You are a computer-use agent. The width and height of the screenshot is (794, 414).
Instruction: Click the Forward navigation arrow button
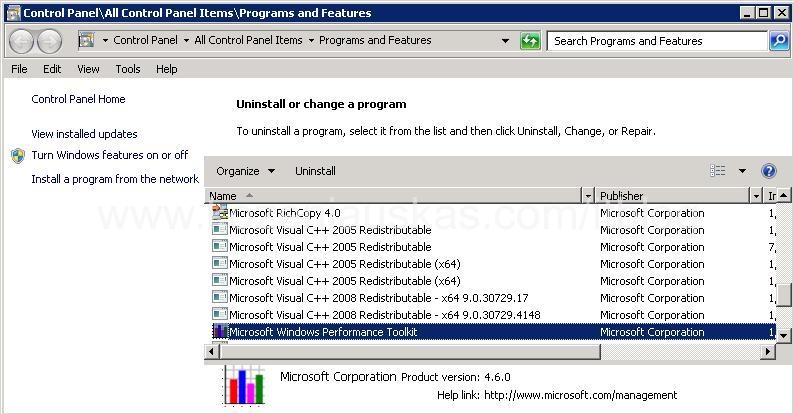[x=49, y=42]
